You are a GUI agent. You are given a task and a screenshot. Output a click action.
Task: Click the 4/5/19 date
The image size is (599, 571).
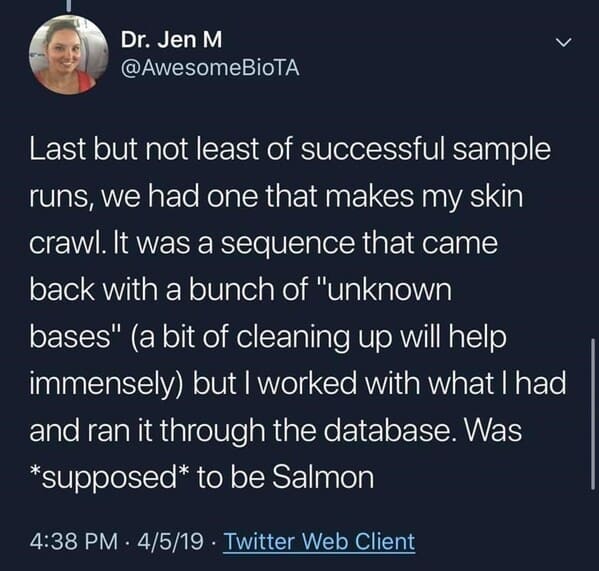[x=171, y=541]
